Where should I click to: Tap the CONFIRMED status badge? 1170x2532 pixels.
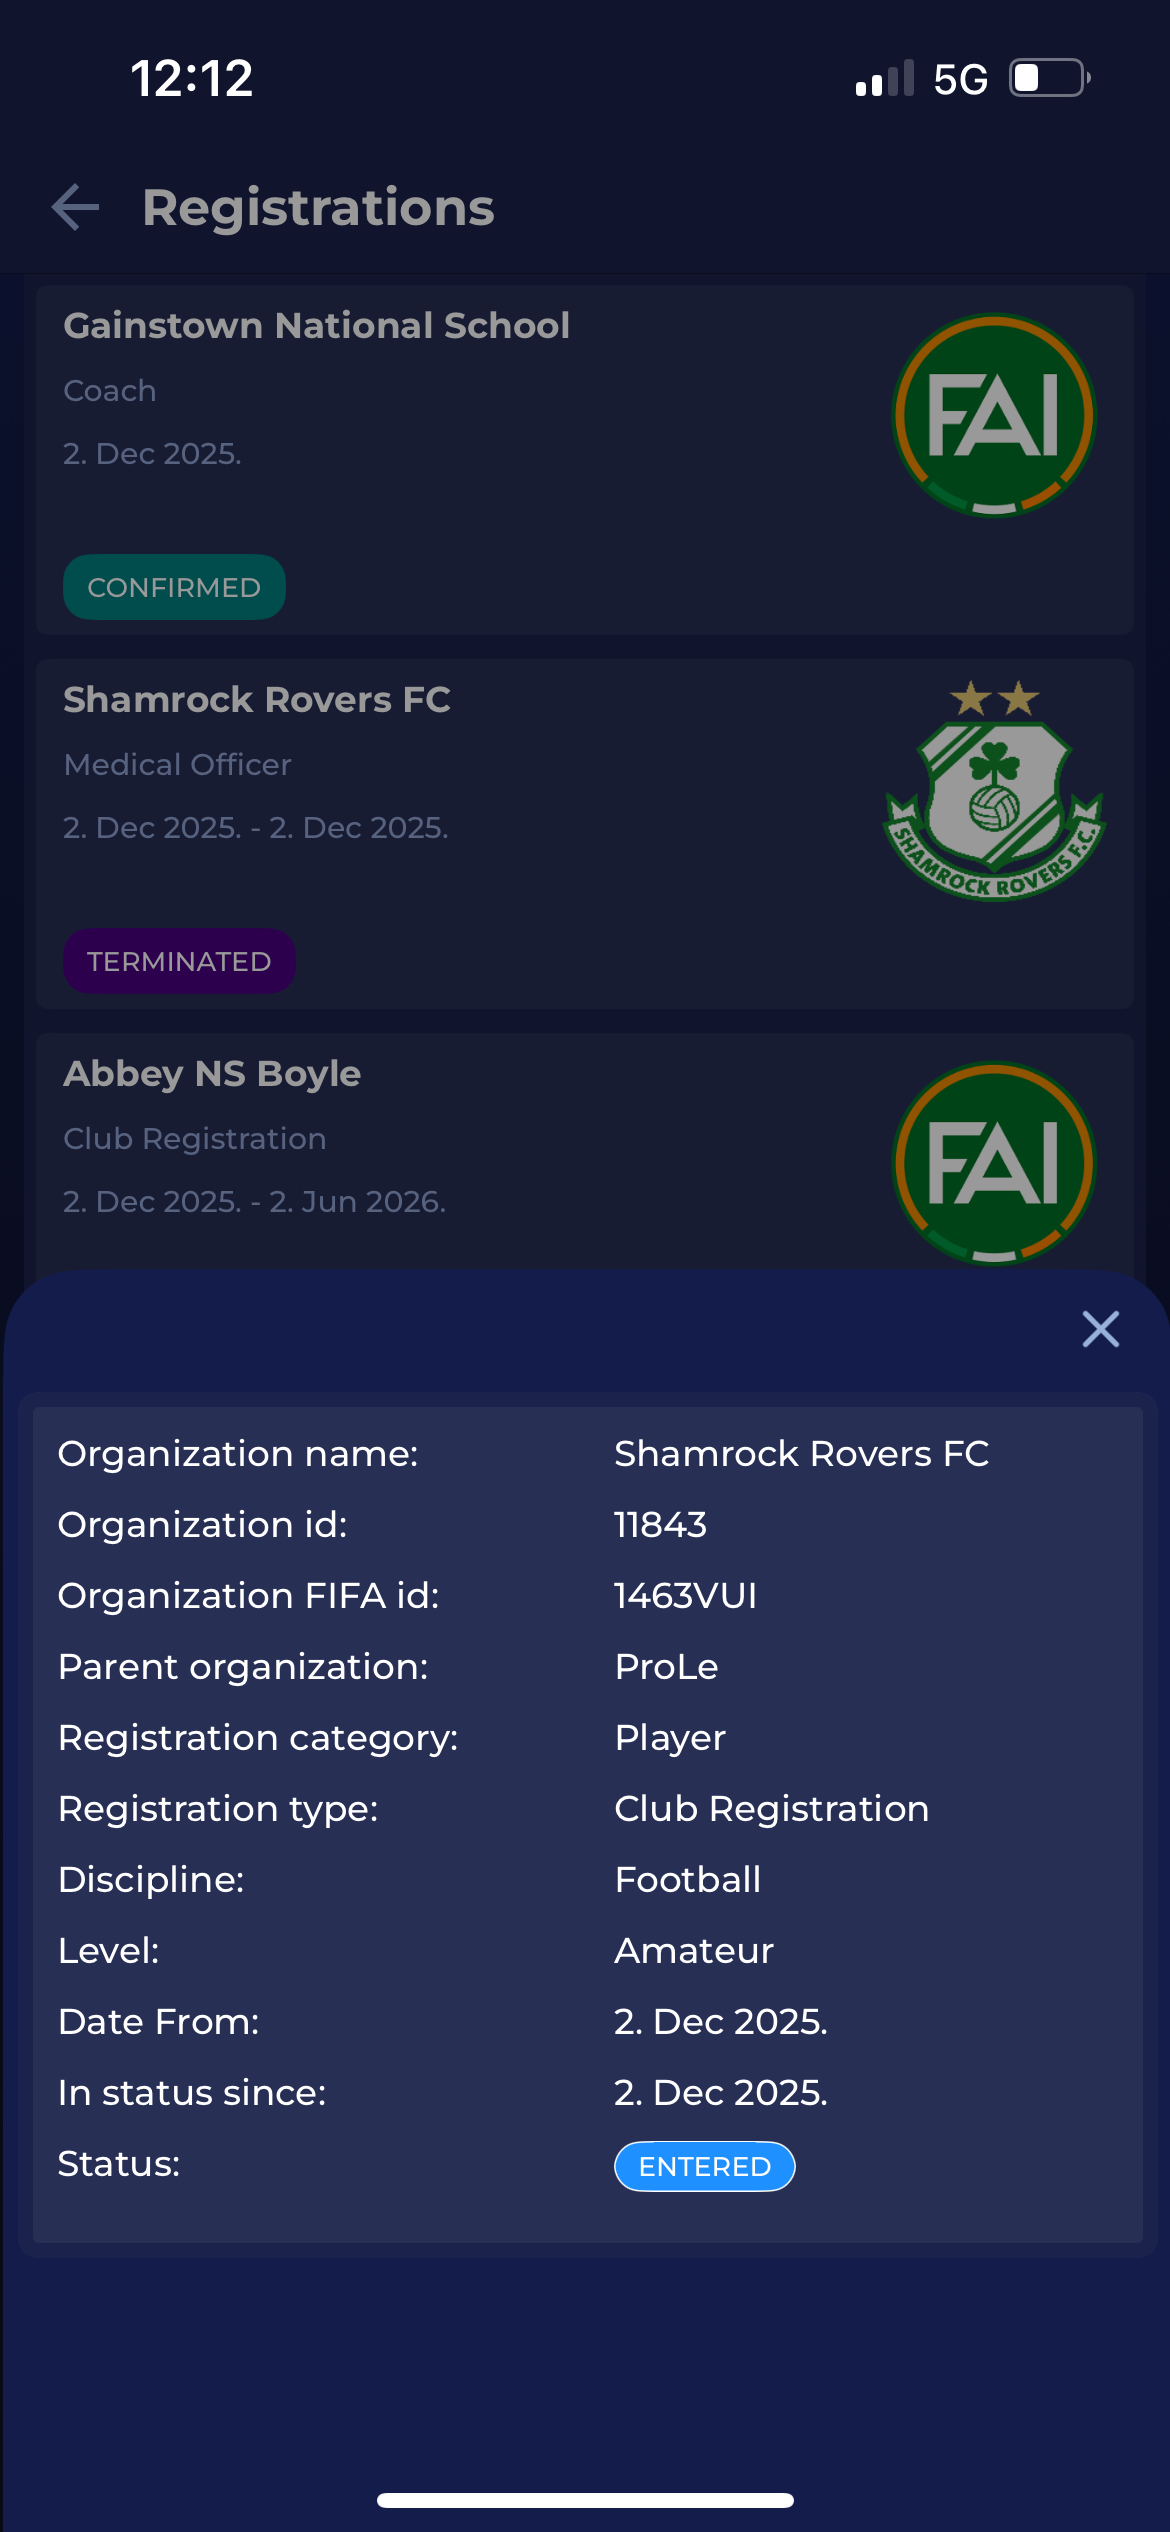(x=174, y=587)
